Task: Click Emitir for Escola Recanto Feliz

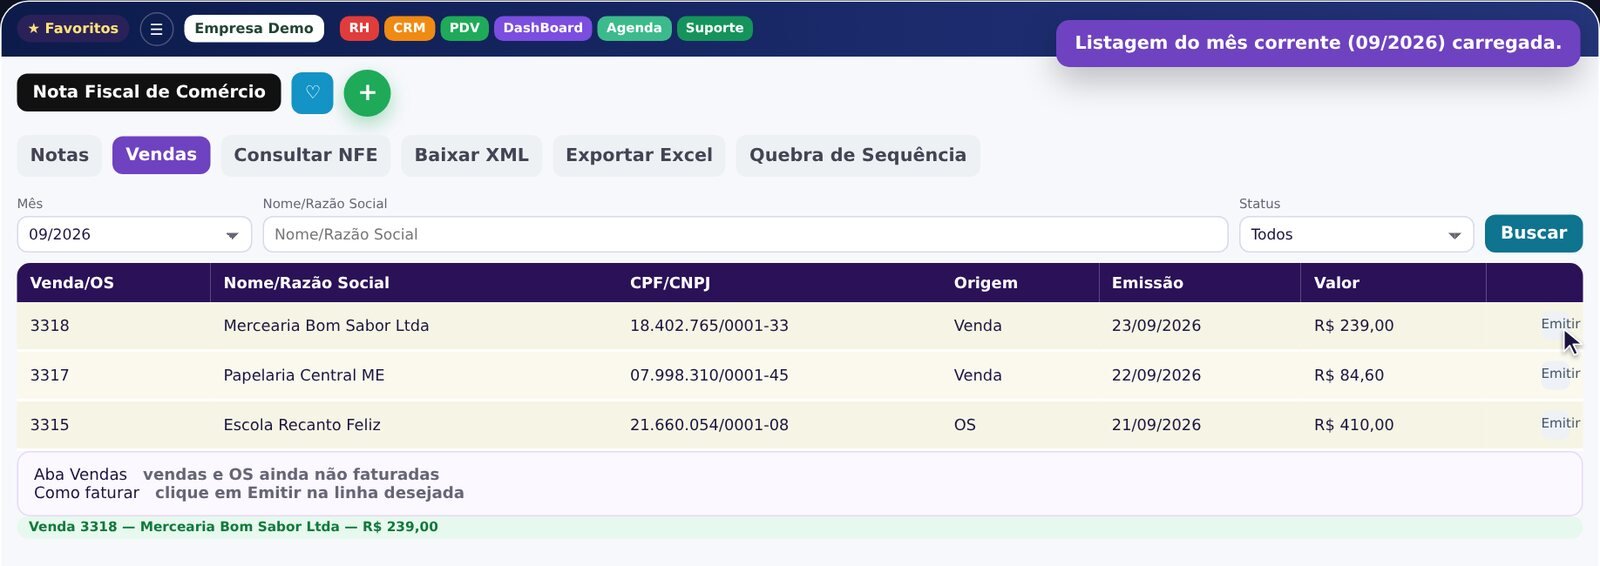Action: coord(1560,424)
